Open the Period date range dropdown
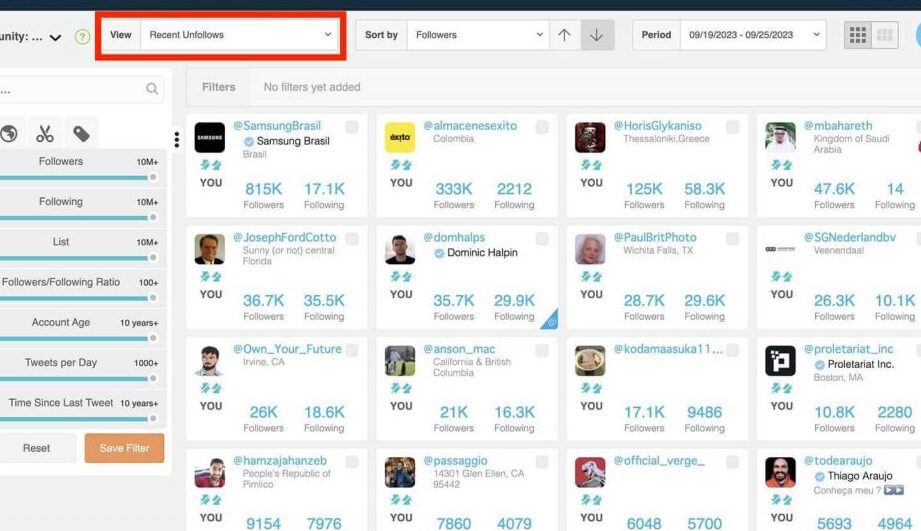Screen dimensions: 921x531 753,35
